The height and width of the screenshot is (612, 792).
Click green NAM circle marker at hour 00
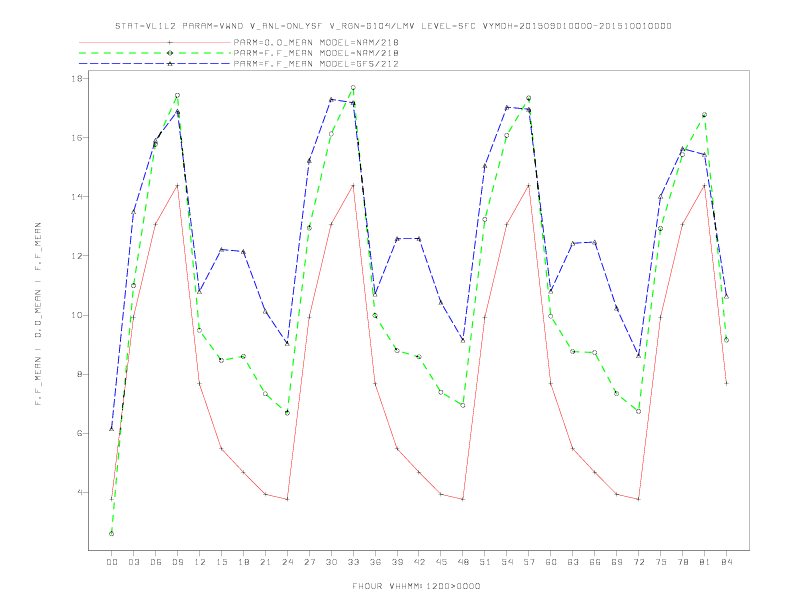[x=112, y=534]
